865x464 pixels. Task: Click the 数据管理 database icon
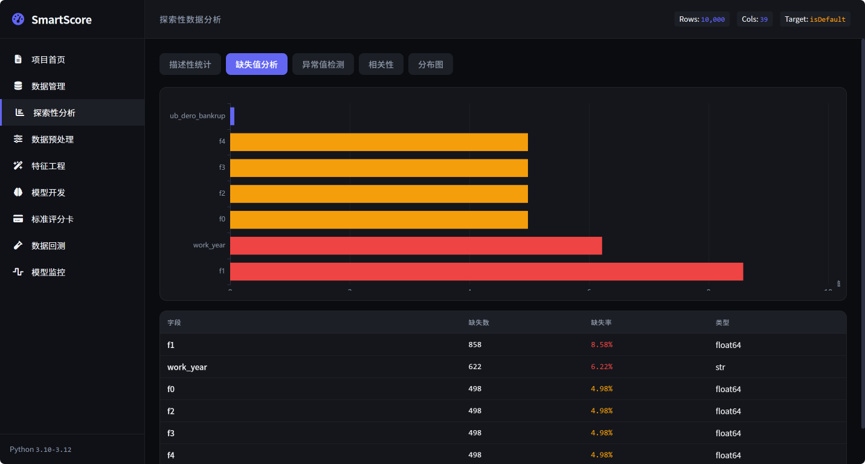(18, 86)
